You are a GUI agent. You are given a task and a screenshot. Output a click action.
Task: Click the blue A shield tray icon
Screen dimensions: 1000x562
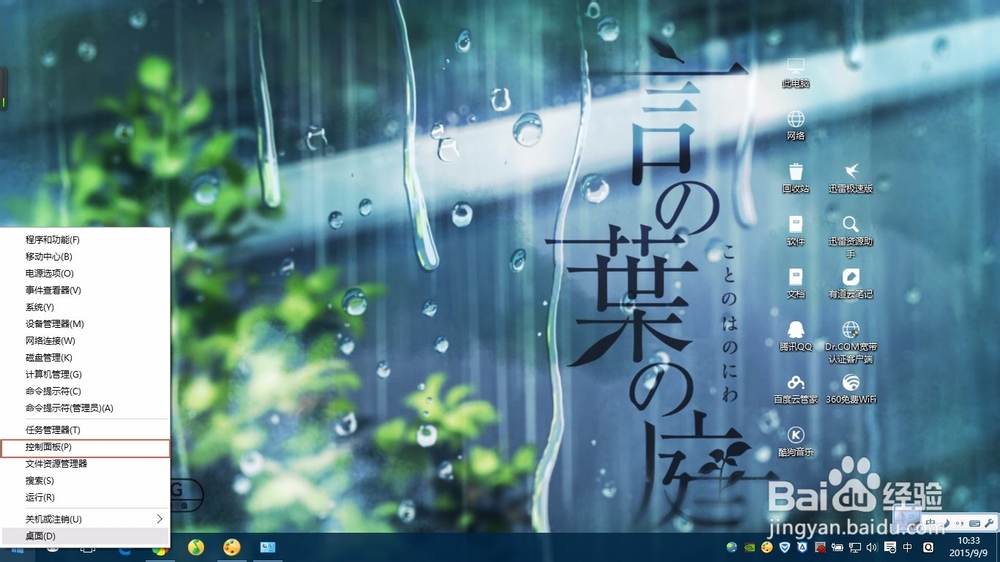pyautogui.click(x=802, y=547)
